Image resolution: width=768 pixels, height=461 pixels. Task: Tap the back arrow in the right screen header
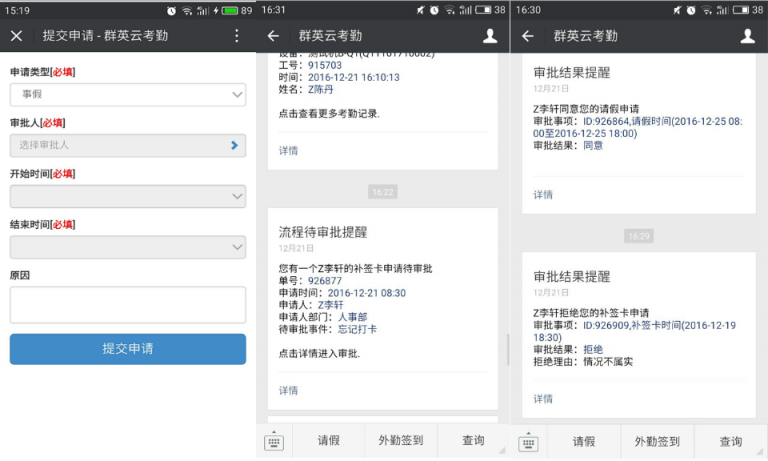(528, 36)
